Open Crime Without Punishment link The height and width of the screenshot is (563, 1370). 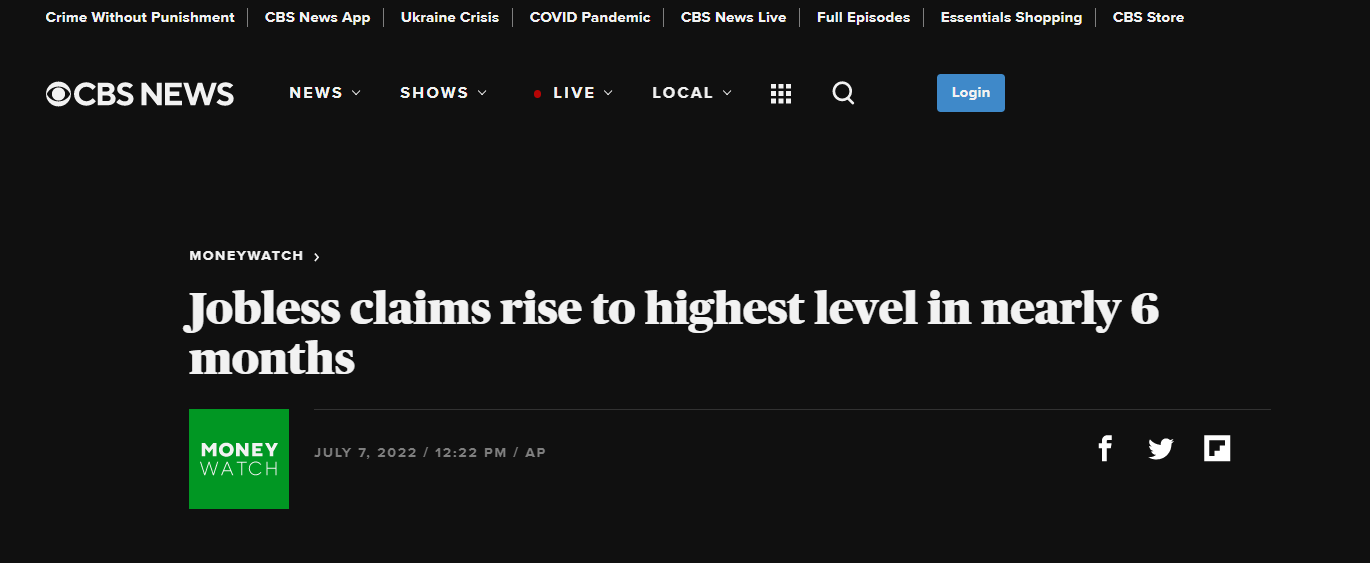(x=140, y=17)
